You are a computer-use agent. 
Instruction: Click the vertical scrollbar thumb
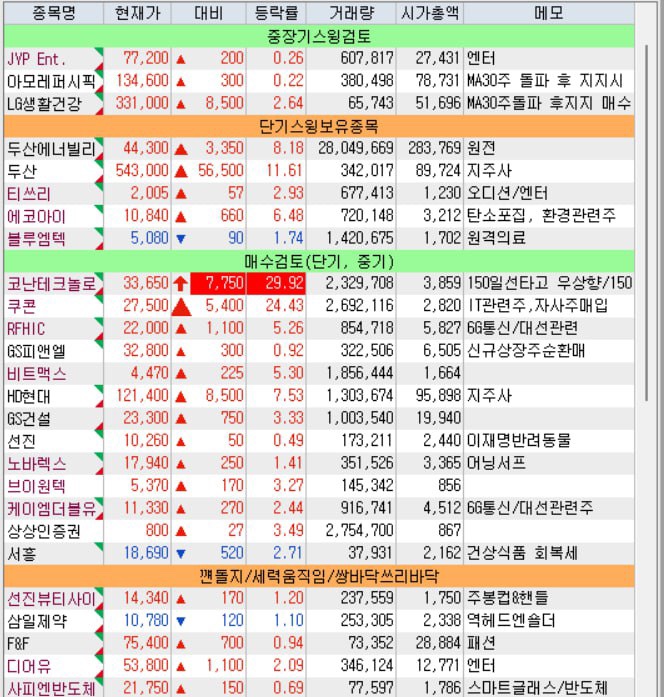[x=647, y=222]
